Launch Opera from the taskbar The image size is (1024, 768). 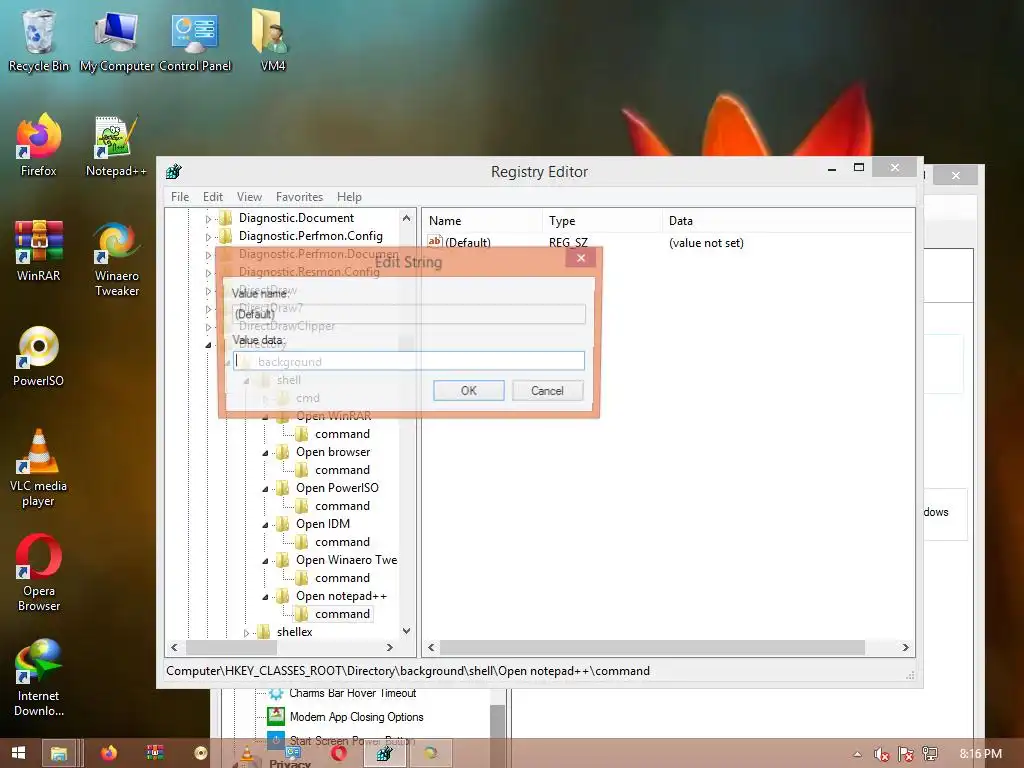338,754
